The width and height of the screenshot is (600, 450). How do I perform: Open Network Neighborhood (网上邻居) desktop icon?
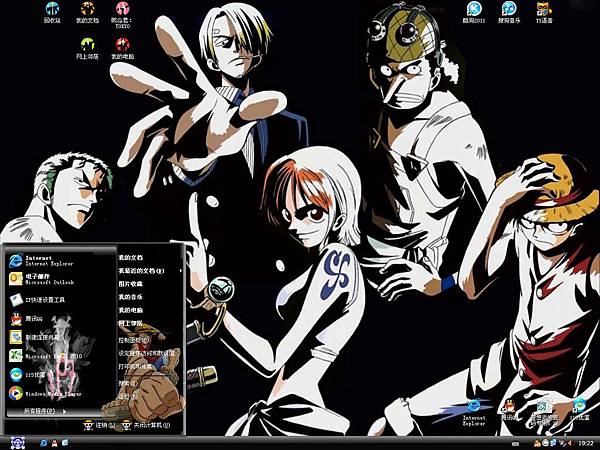coord(87,48)
